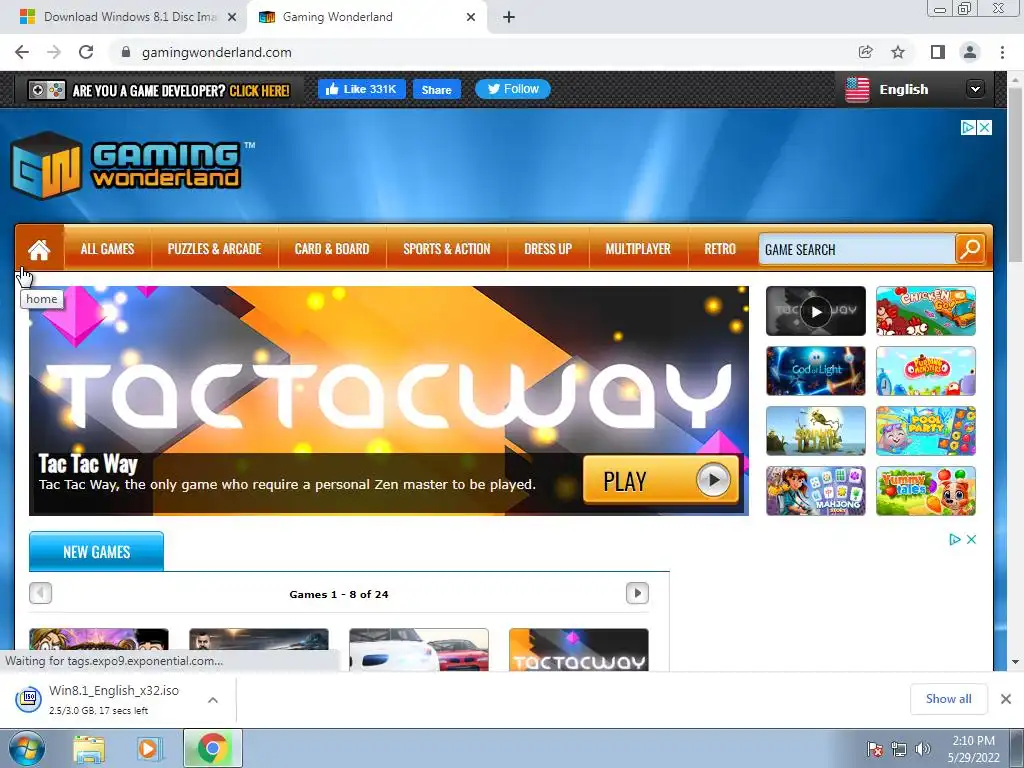The width and height of the screenshot is (1024, 768).
Task: View site info via padlock icon
Action: pyautogui.click(x=126, y=52)
